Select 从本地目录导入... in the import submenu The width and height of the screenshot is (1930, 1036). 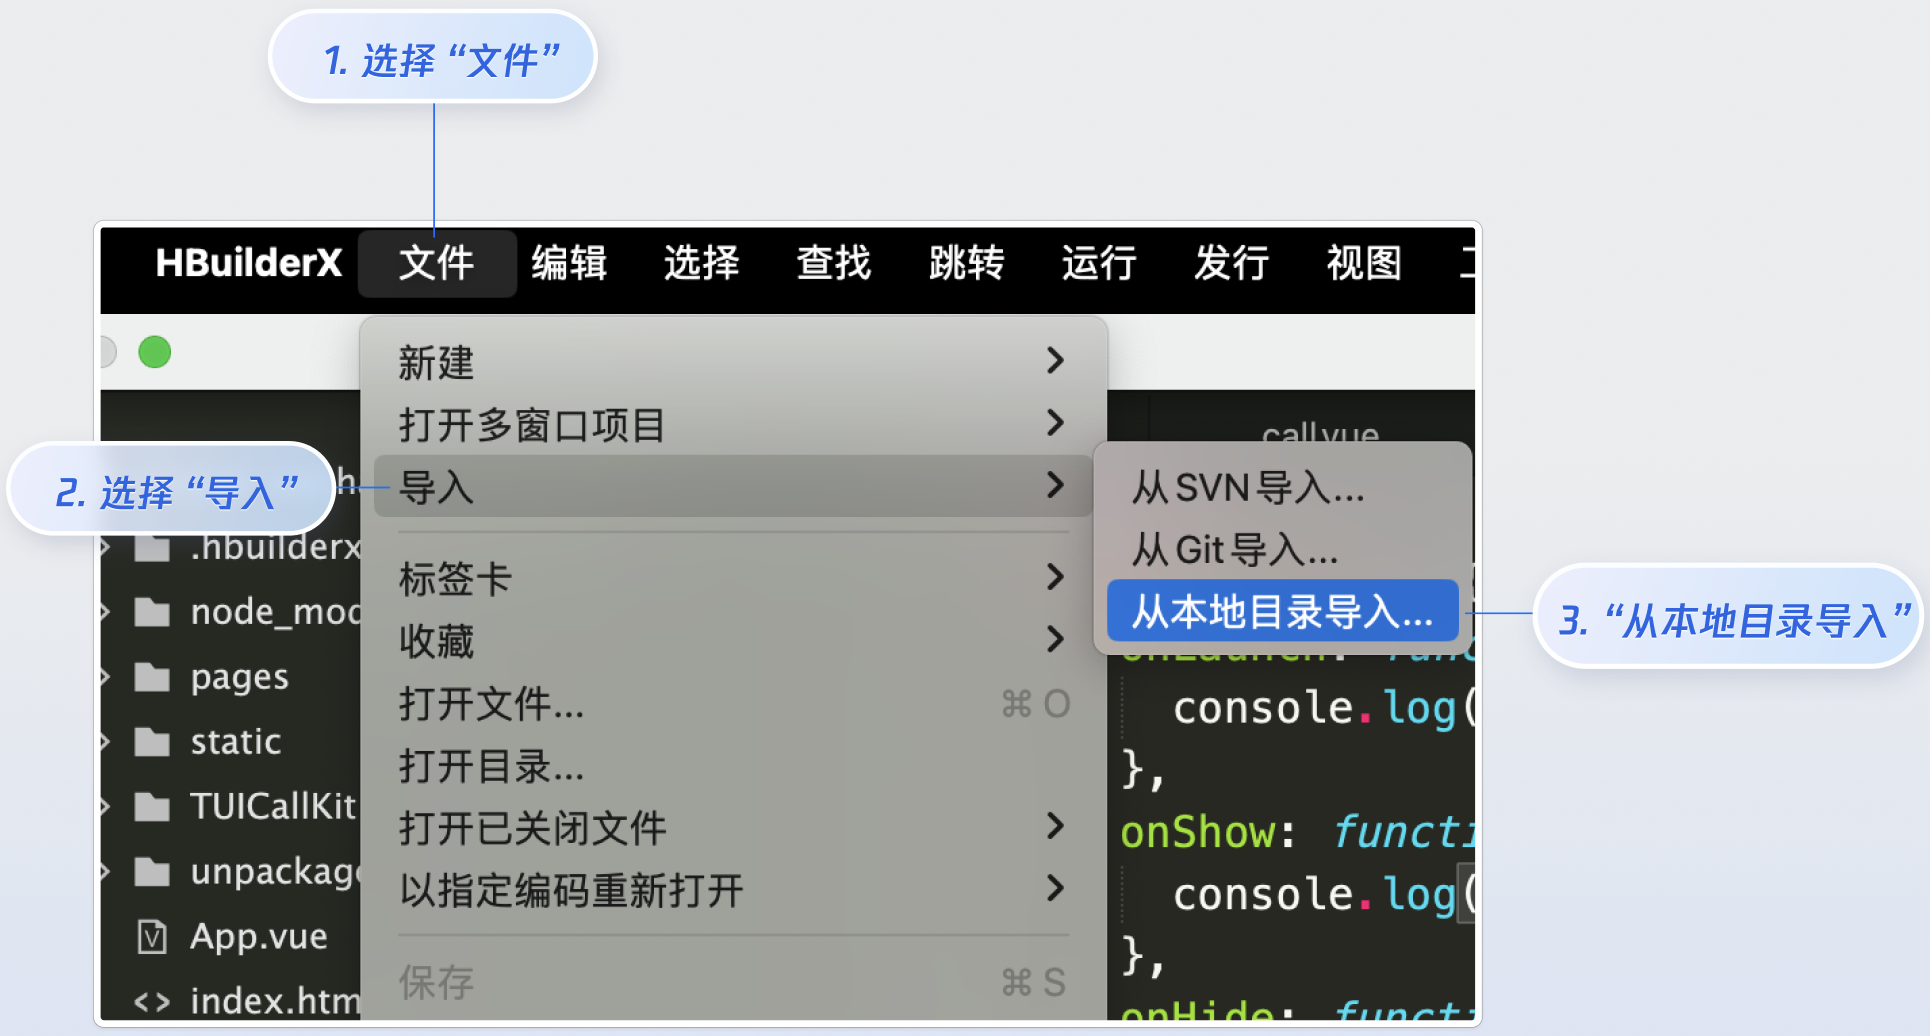pos(1283,611)
